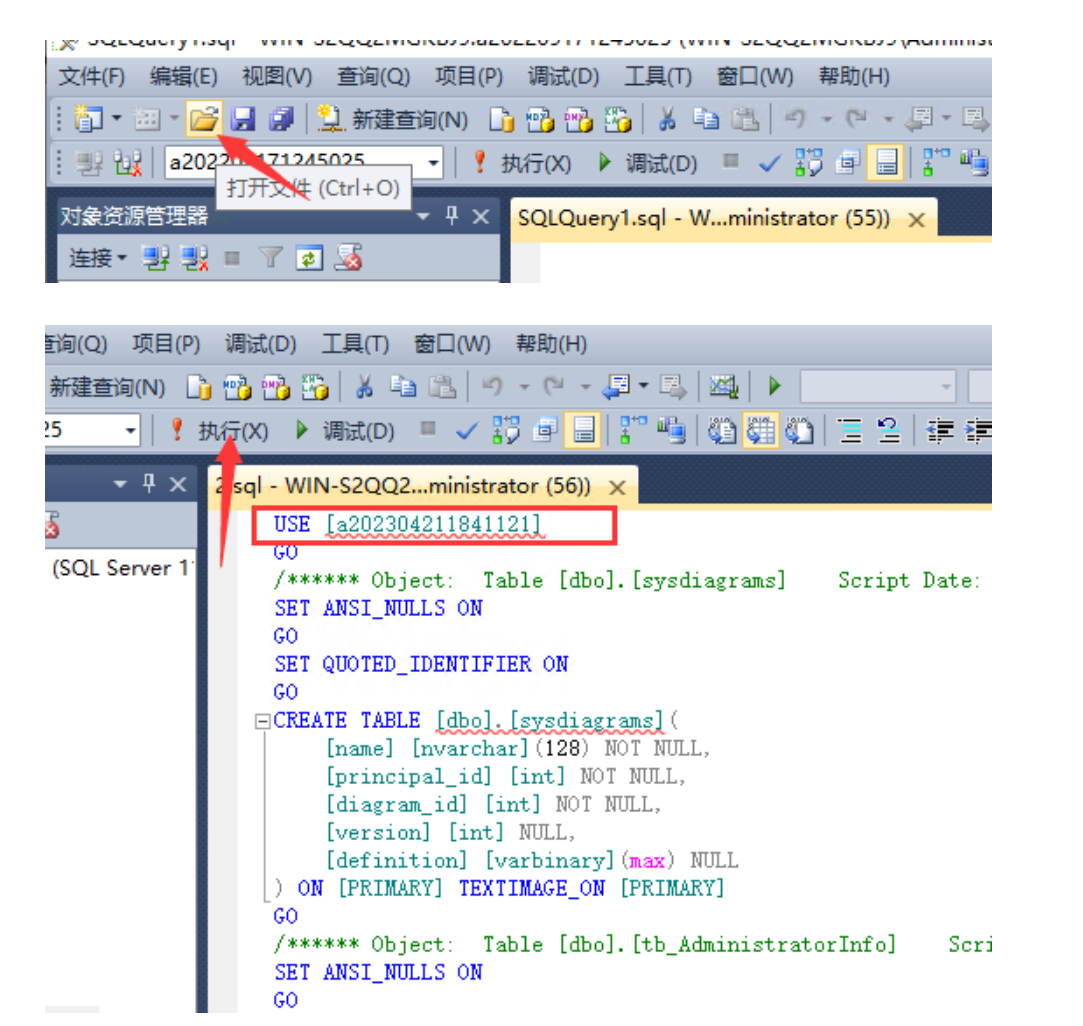Click the Save All icon

[x=282, y=120]
